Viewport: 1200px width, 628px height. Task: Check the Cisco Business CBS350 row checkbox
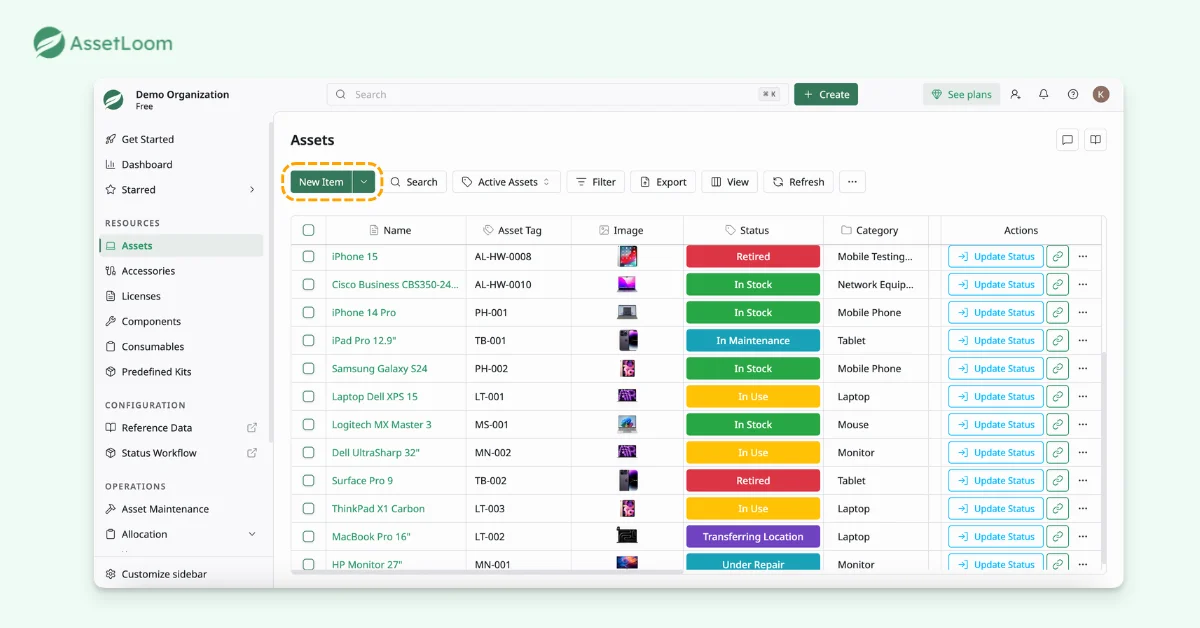308,285
